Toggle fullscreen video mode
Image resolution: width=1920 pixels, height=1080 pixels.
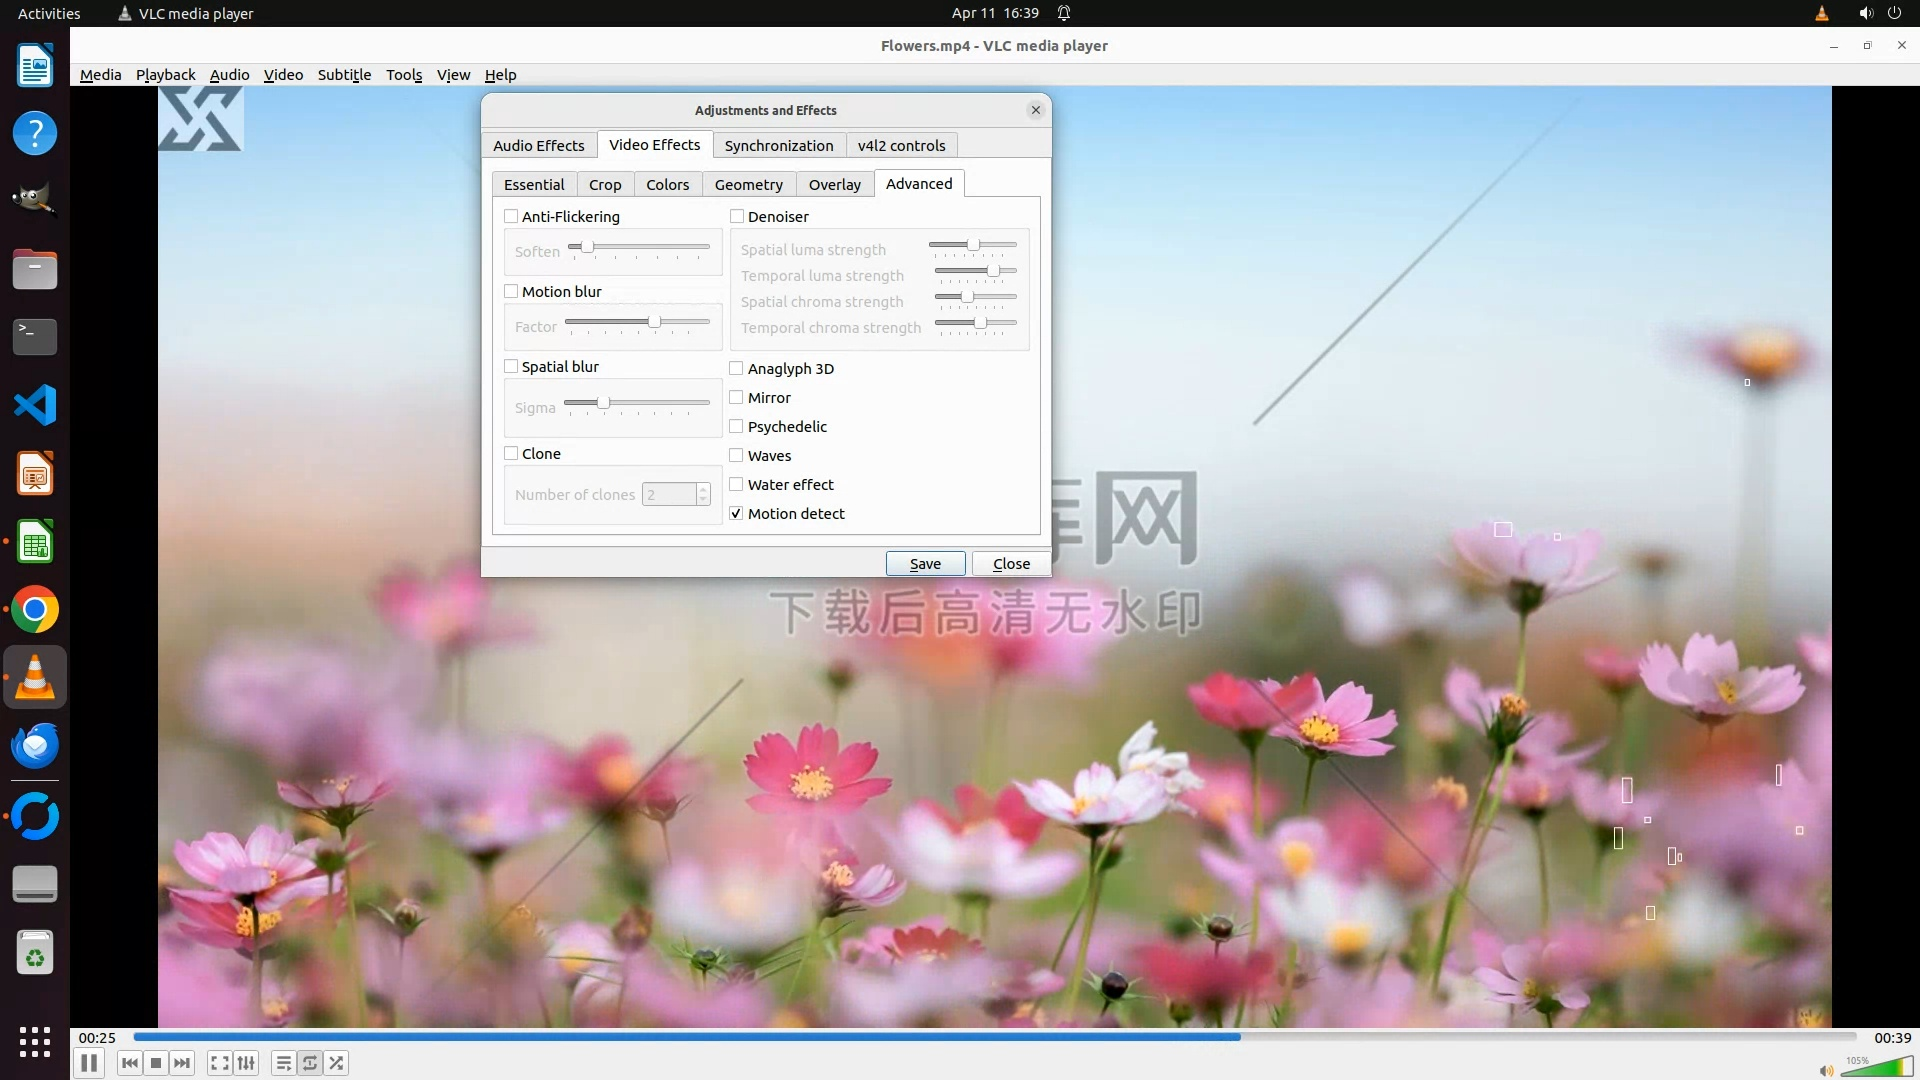pyautogui.click(x=219, y=1063)
